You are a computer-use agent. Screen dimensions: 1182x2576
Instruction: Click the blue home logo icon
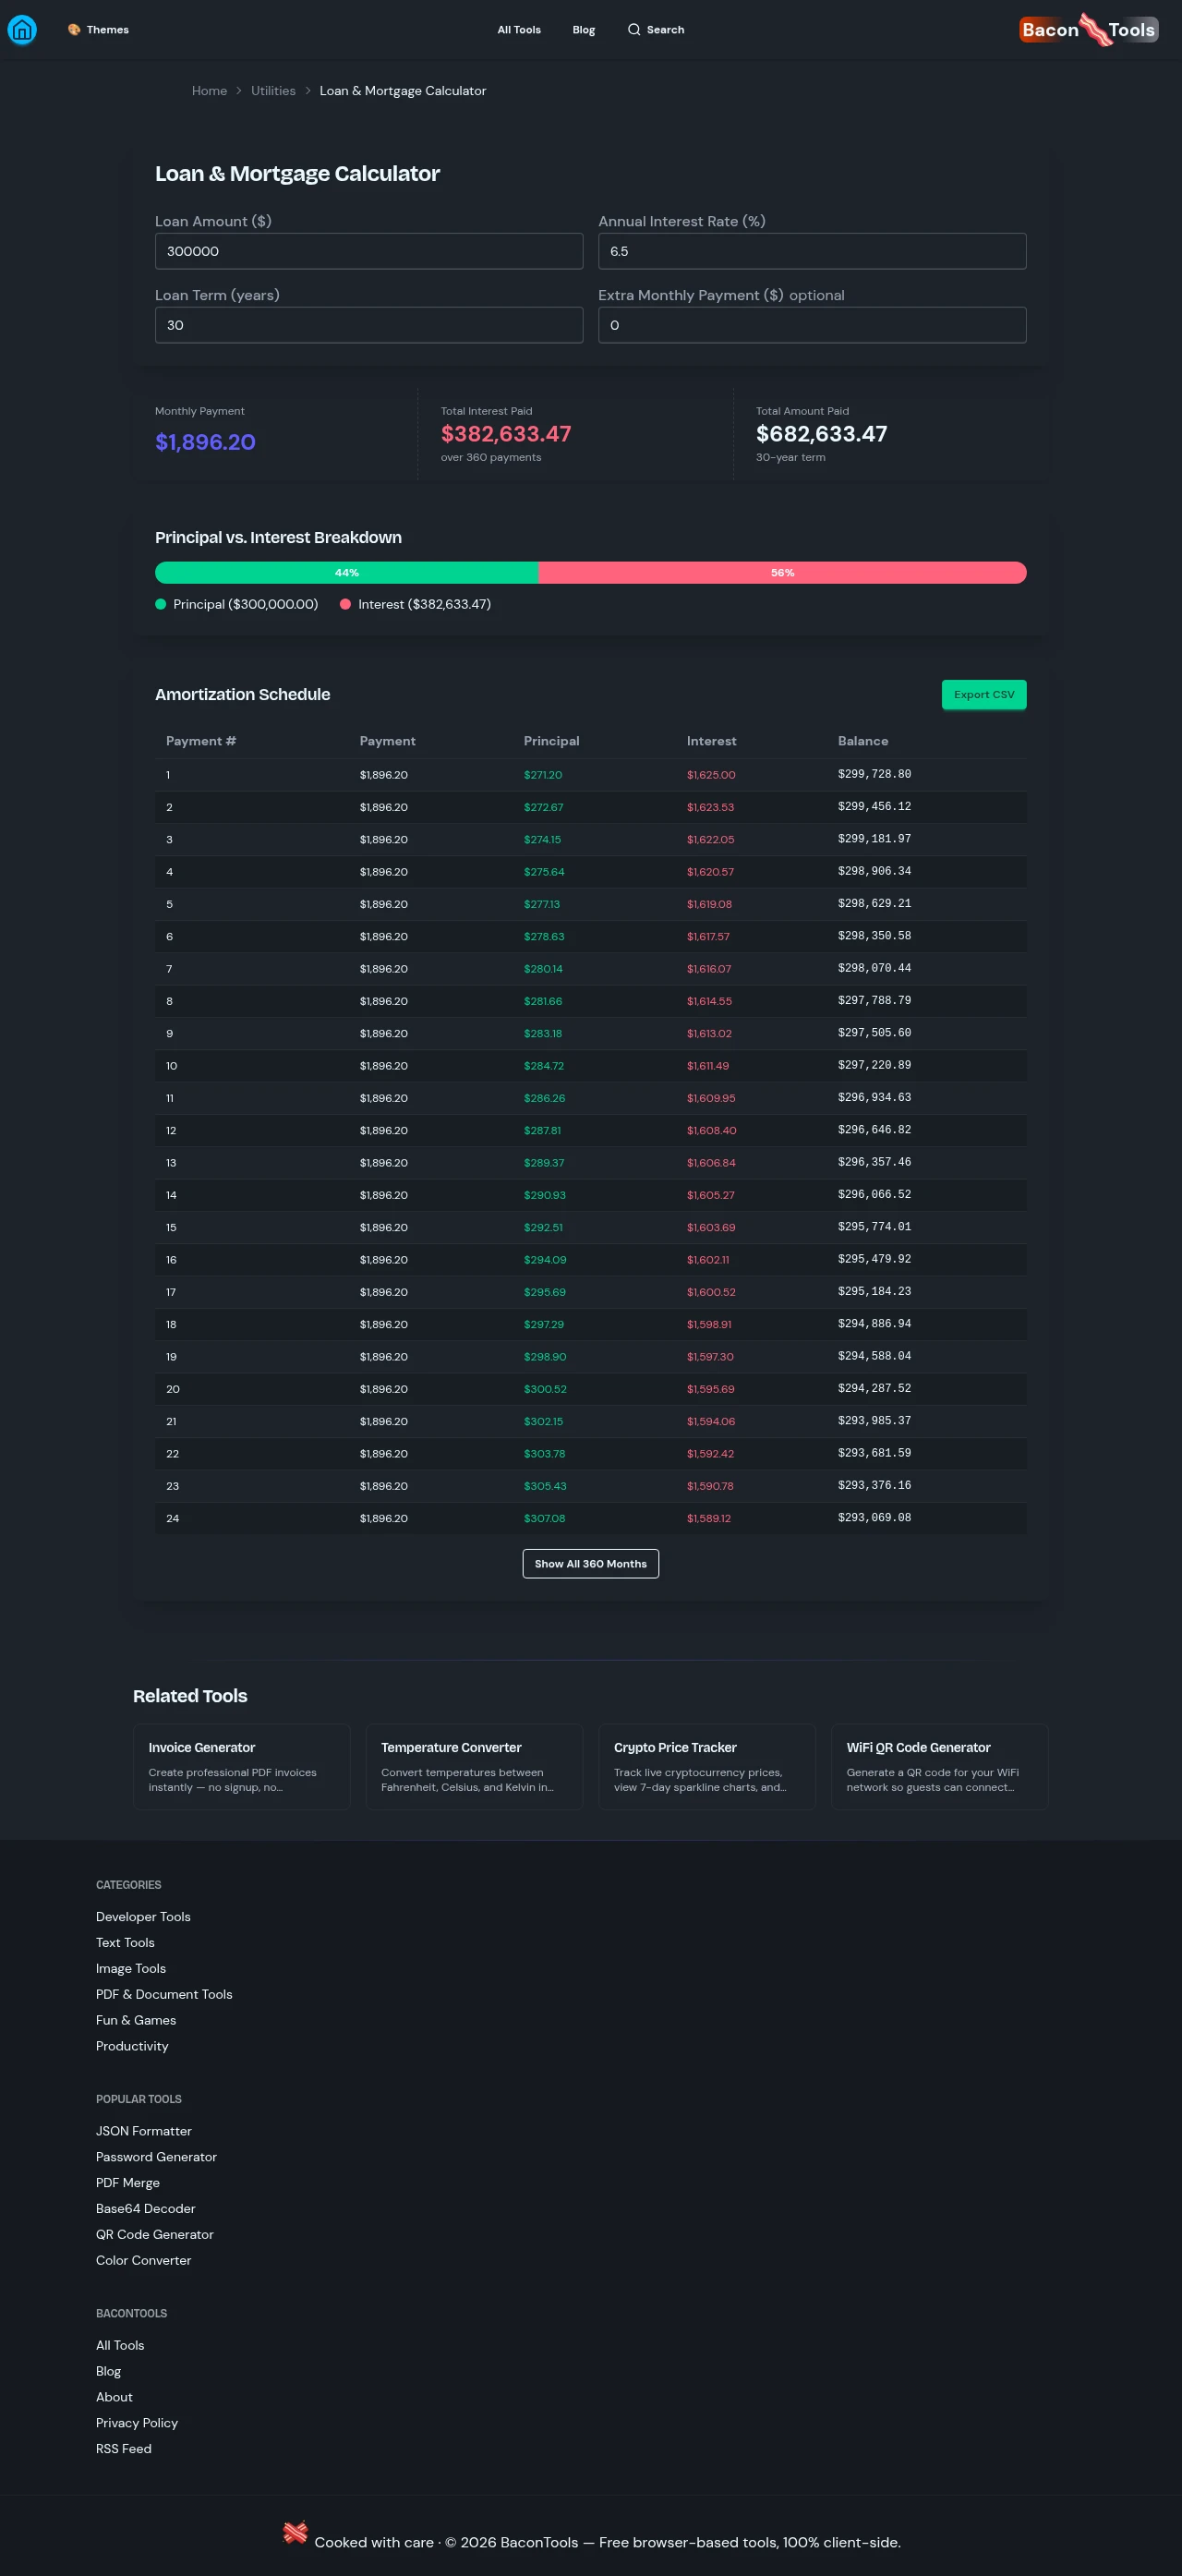(22, 30)
